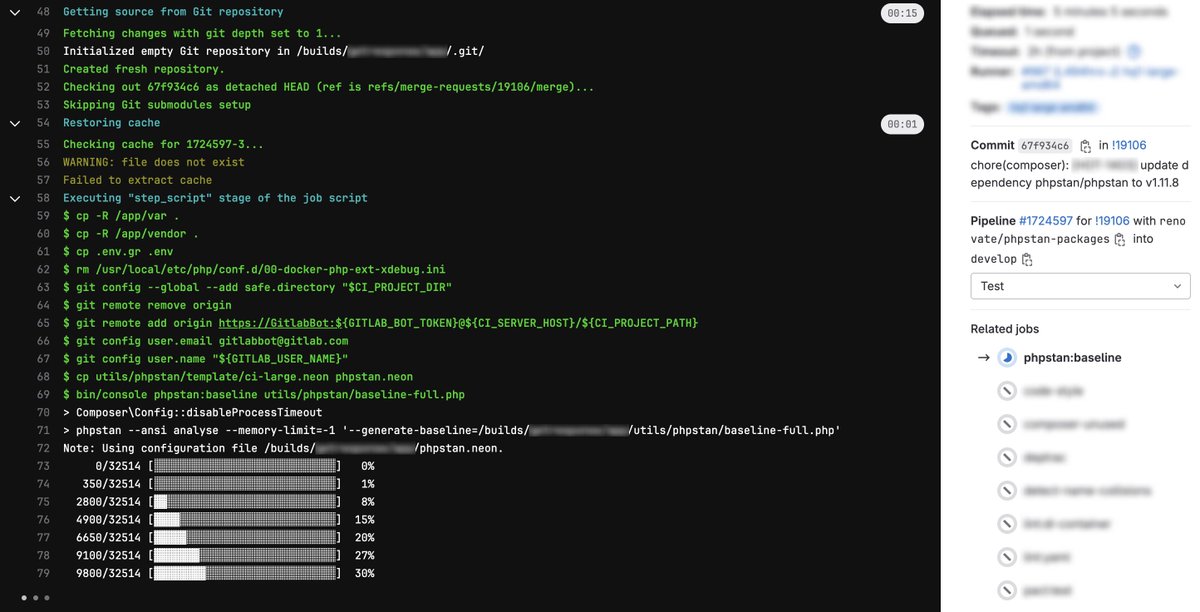This screenshot has width=1200, height=612.
Task: Click the 00:01 section duration badge
Action: click(902, 124)
